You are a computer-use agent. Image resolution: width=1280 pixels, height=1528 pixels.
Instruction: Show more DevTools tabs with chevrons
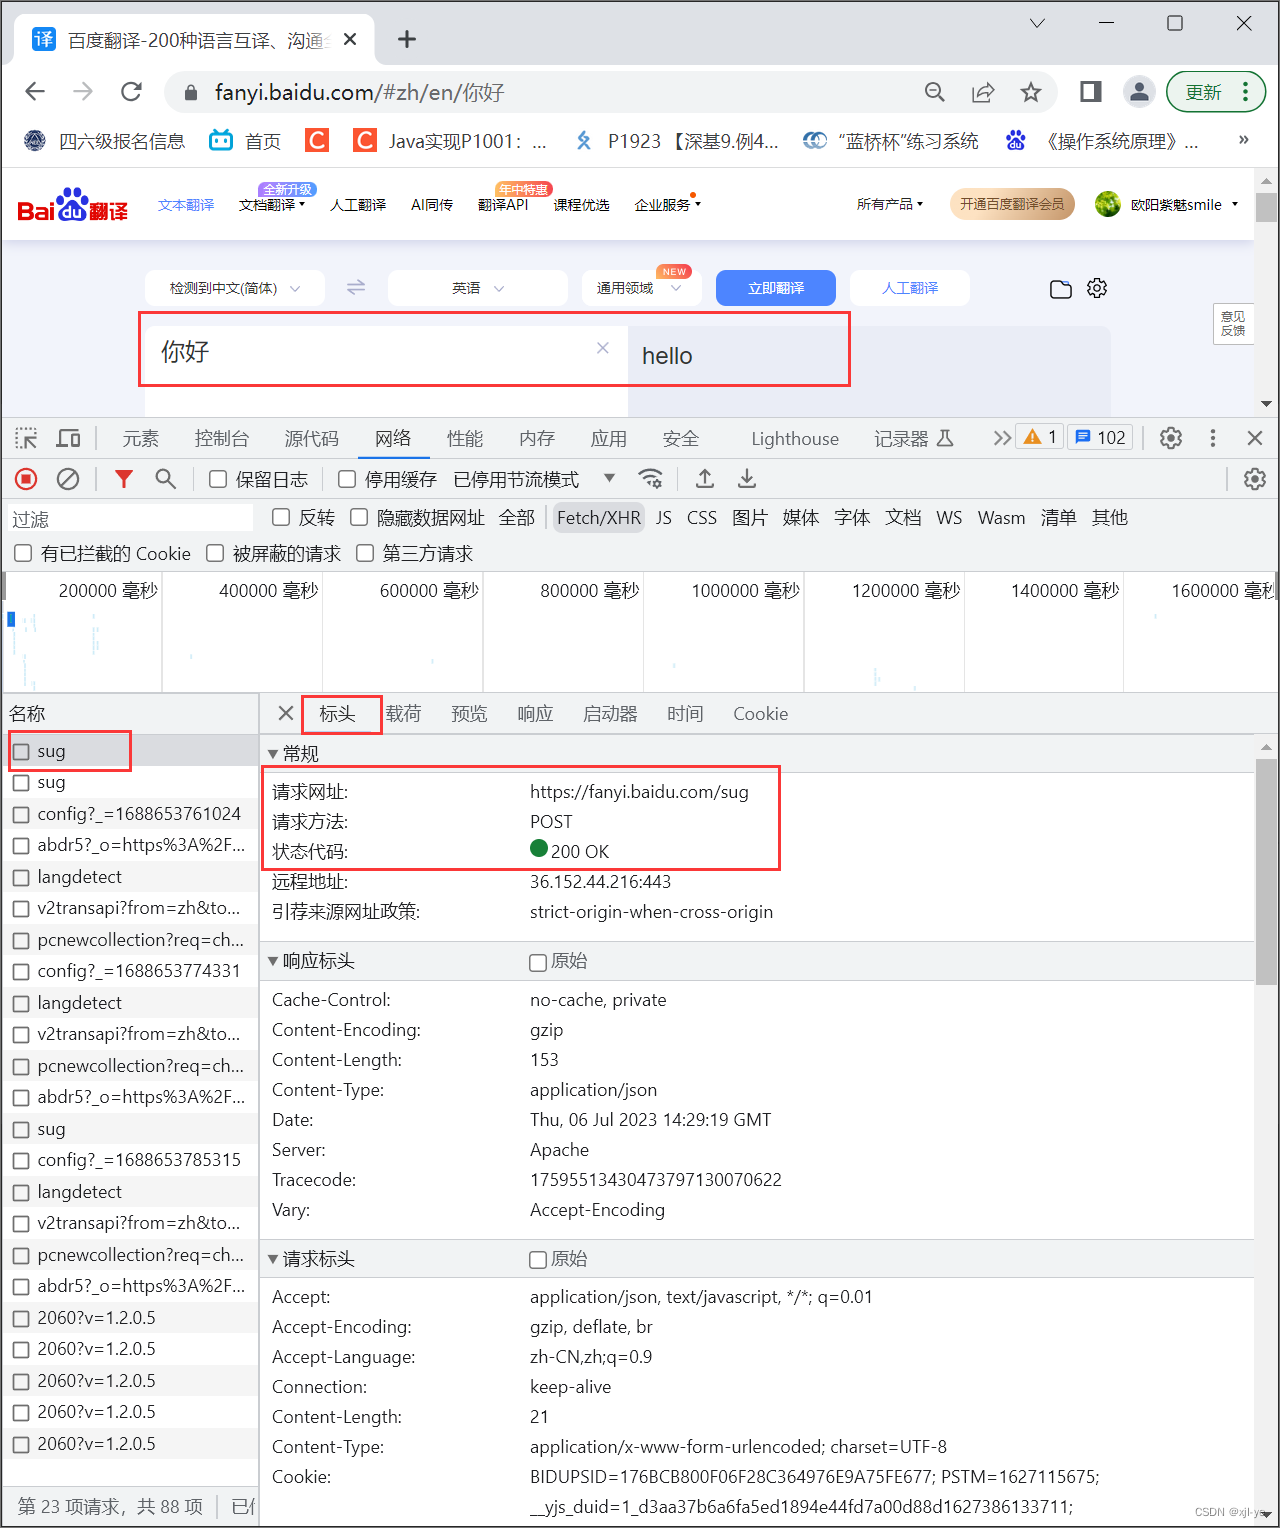coord(1002,438)
